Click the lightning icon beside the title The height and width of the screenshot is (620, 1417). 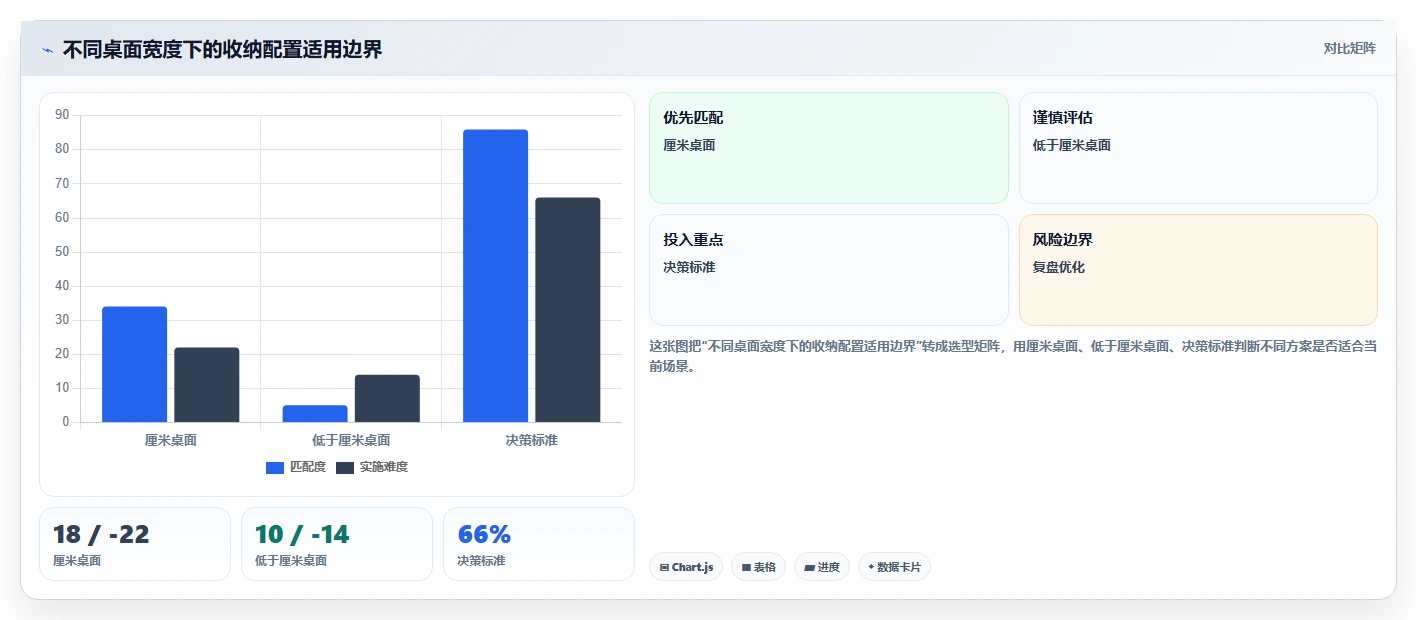click(x=47, y=50)
